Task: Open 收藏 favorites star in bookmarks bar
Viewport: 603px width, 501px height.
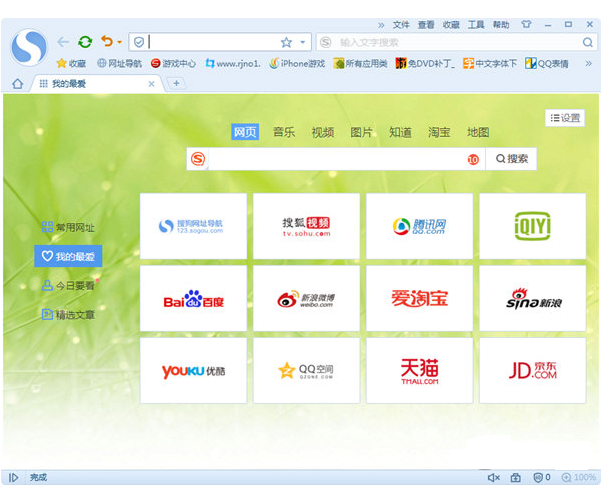Action: point(71,63)
